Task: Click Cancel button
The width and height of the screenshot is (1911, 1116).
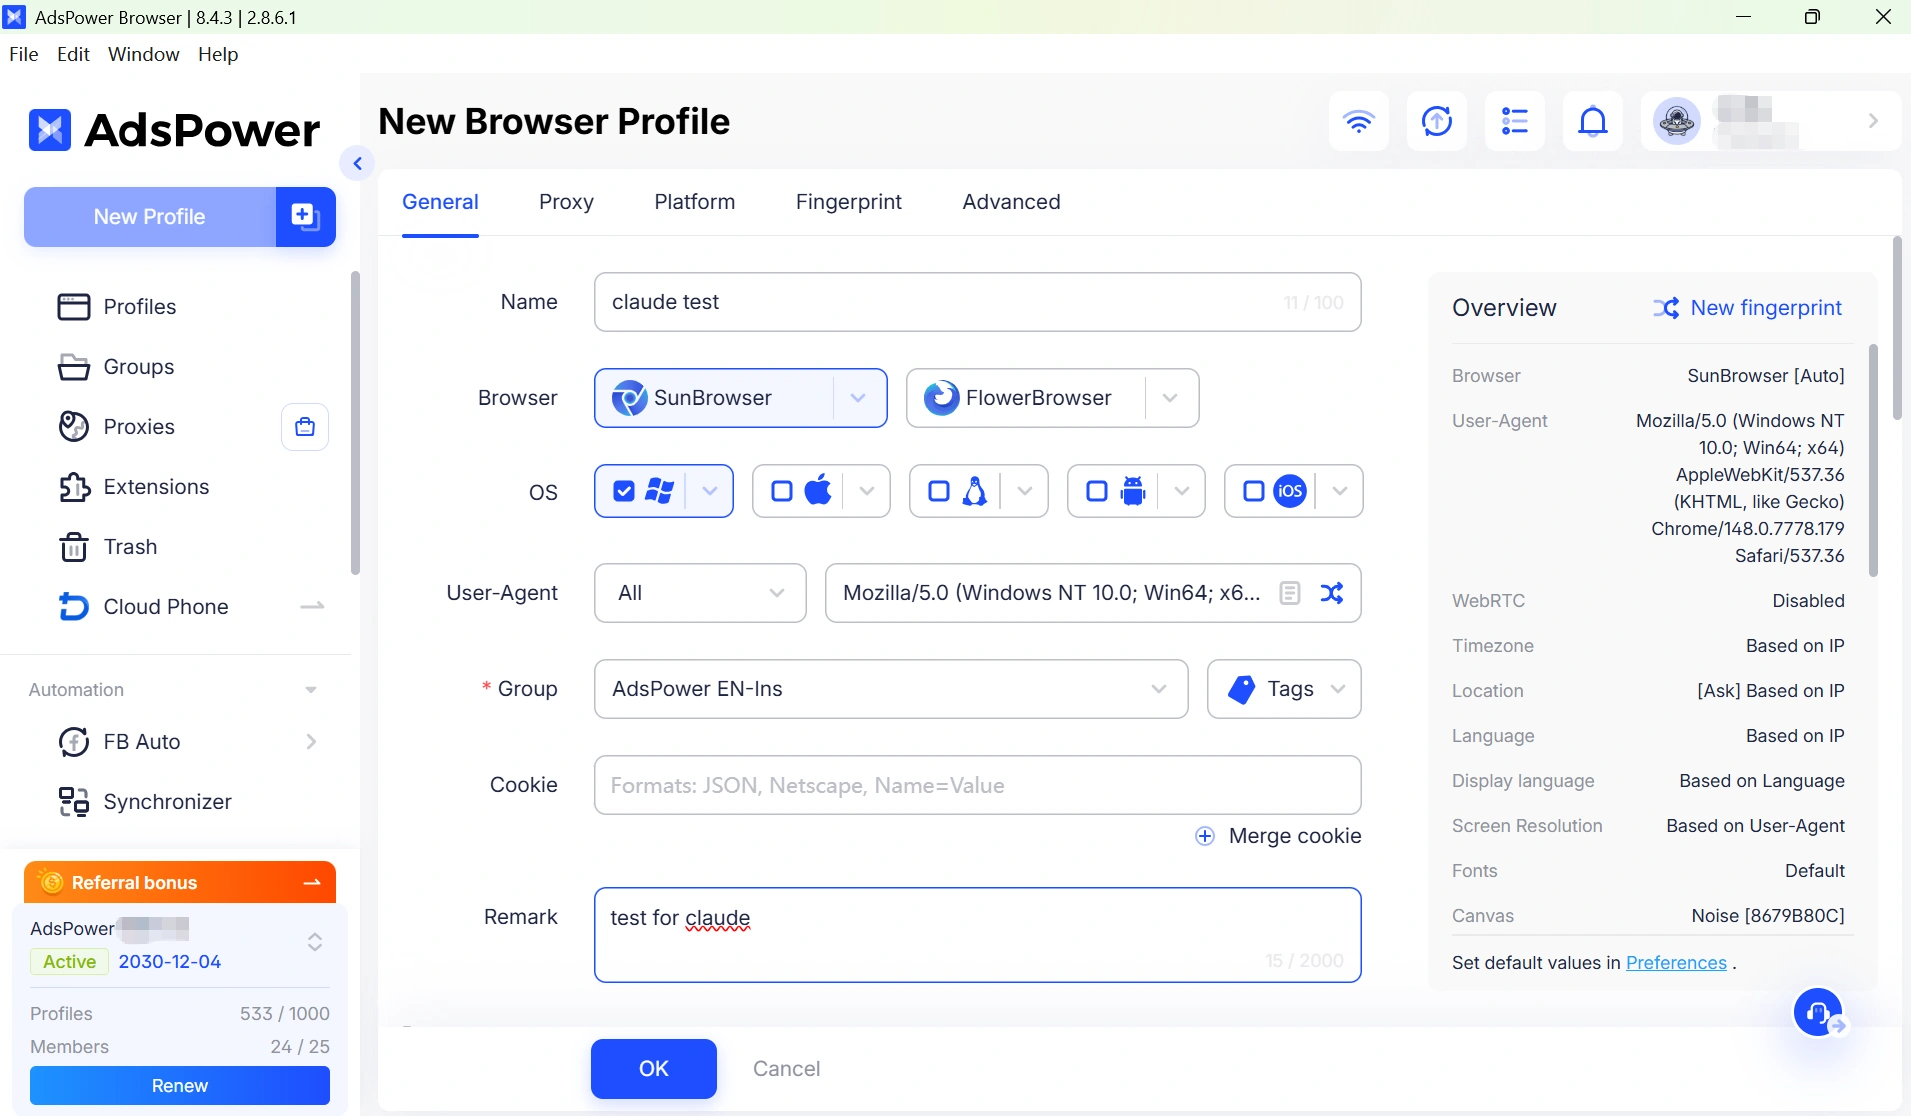Action: (787, 1069)
